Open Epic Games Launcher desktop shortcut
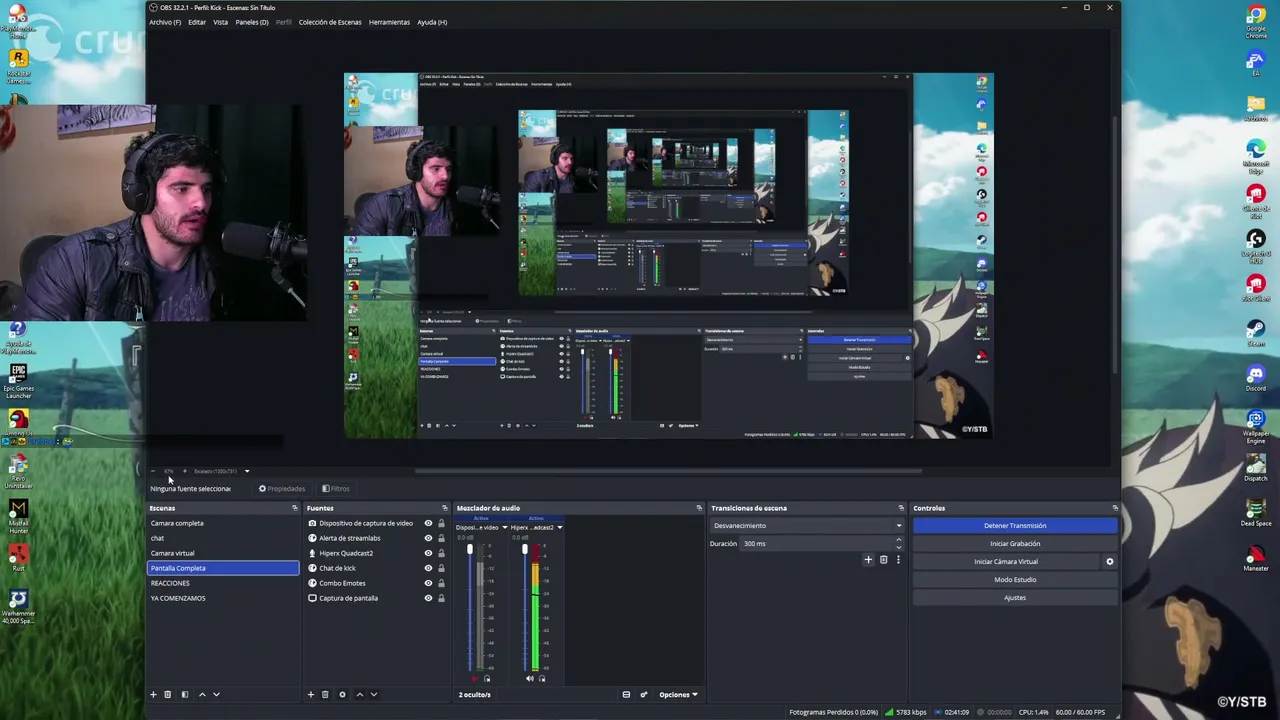 [18, 378]
